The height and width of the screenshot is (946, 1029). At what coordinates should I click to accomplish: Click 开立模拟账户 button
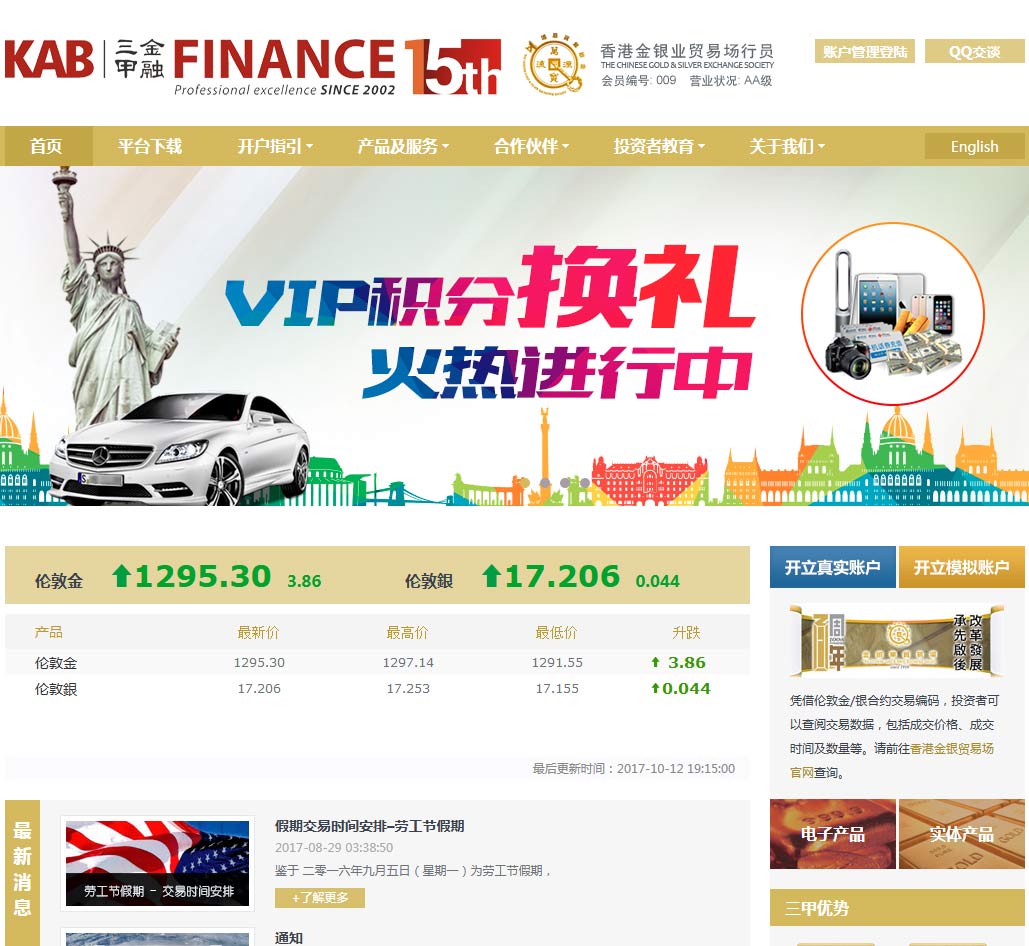pyautogui.click(x=961, y=567)
